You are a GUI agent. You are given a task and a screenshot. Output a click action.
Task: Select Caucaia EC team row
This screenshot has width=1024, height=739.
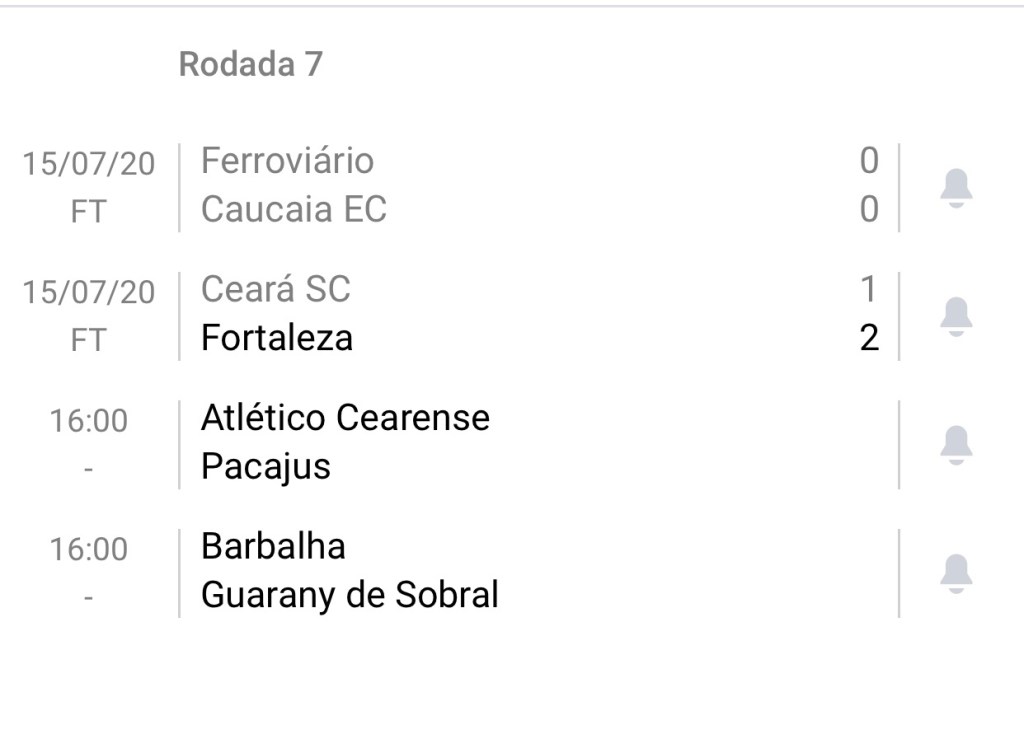(293, 210)
